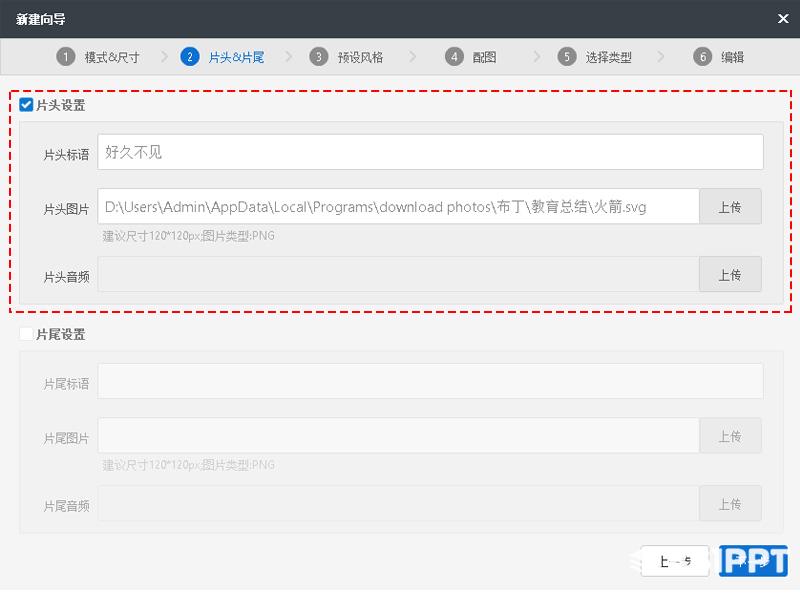Upload a 片头音频 audio file
This screenshot has height=595, width=800.
[730, 275]
